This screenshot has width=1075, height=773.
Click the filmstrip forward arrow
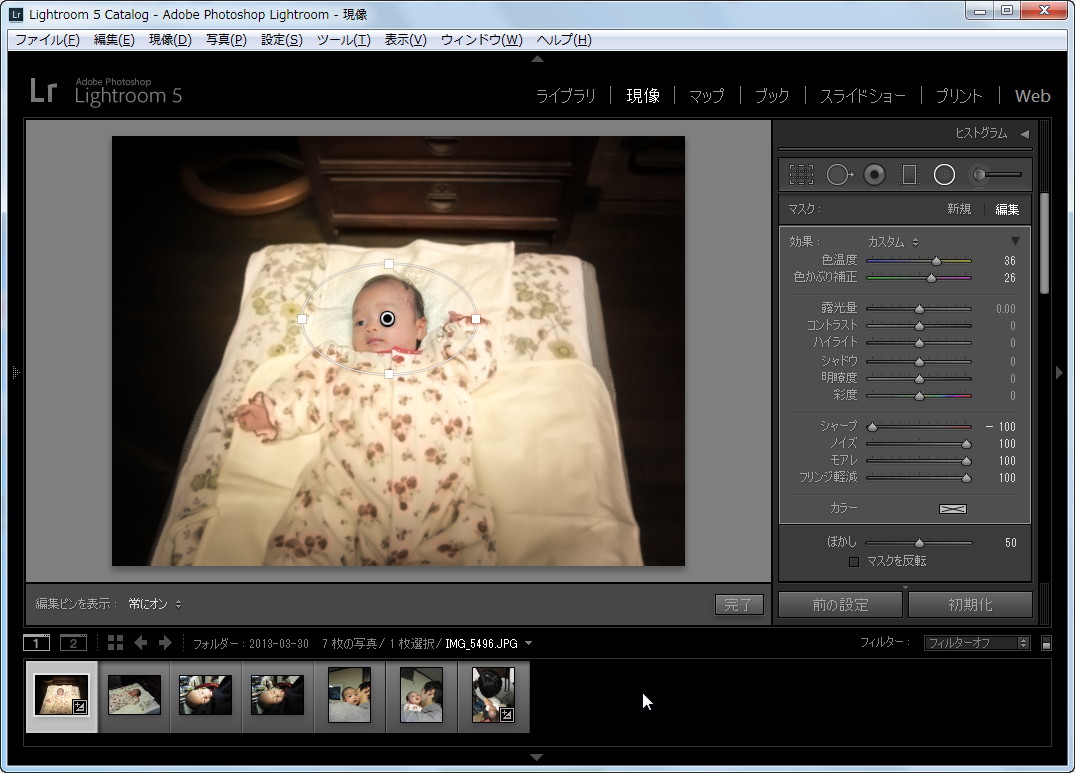click(x=166, y=643)
